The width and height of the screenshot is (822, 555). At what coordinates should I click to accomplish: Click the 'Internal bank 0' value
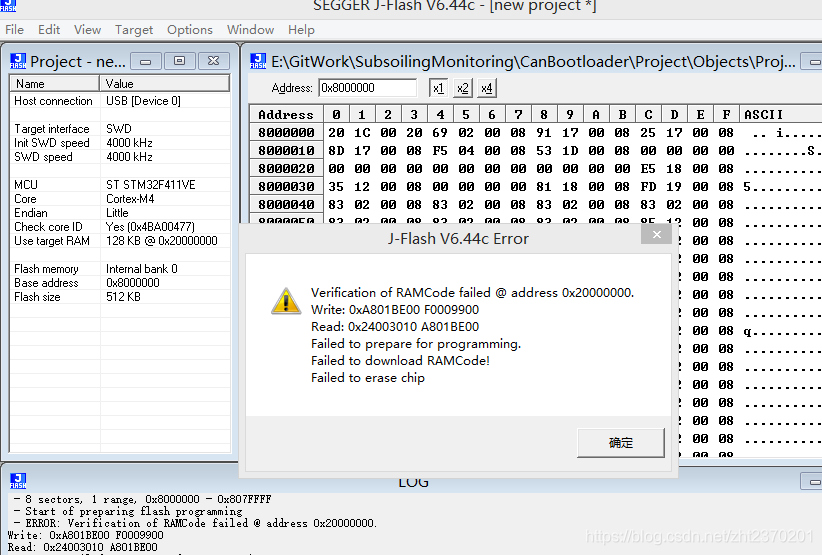tap(142, 269)
